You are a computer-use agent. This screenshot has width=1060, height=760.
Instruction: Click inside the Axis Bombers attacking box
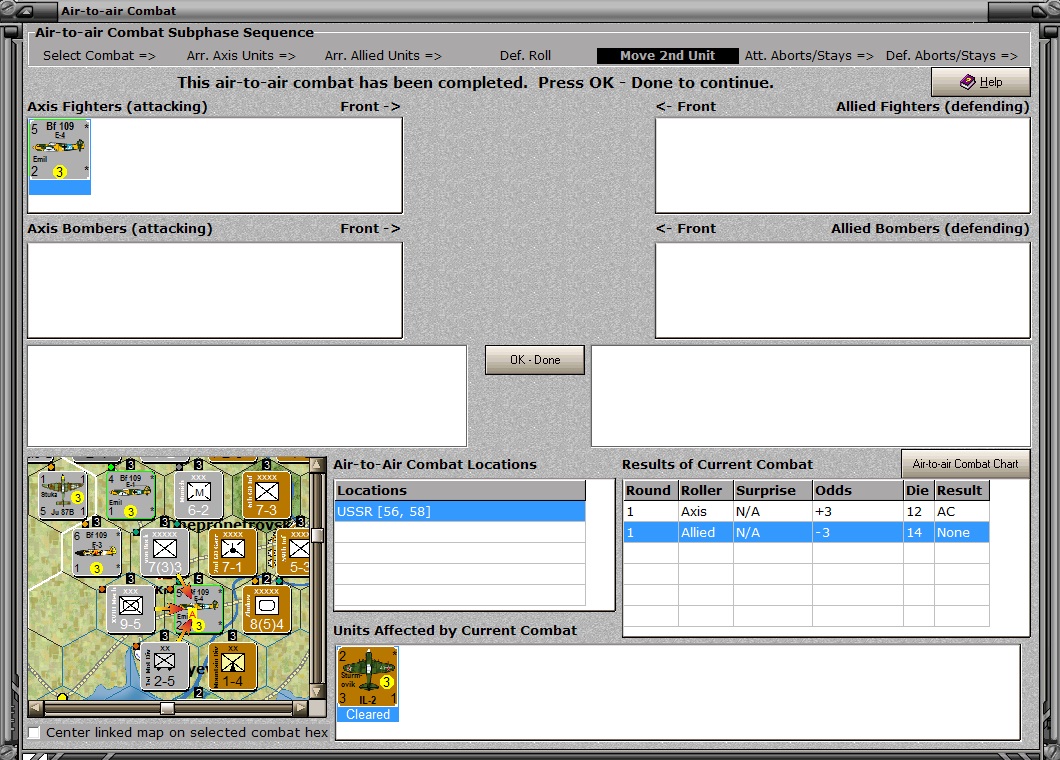coord(215,290)
